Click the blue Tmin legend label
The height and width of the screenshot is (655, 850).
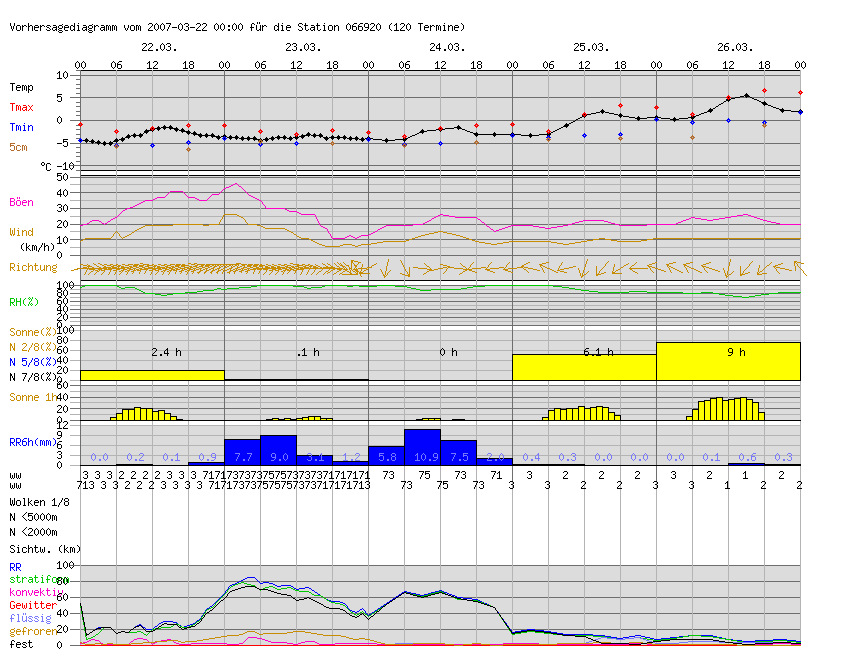[22, 127]
